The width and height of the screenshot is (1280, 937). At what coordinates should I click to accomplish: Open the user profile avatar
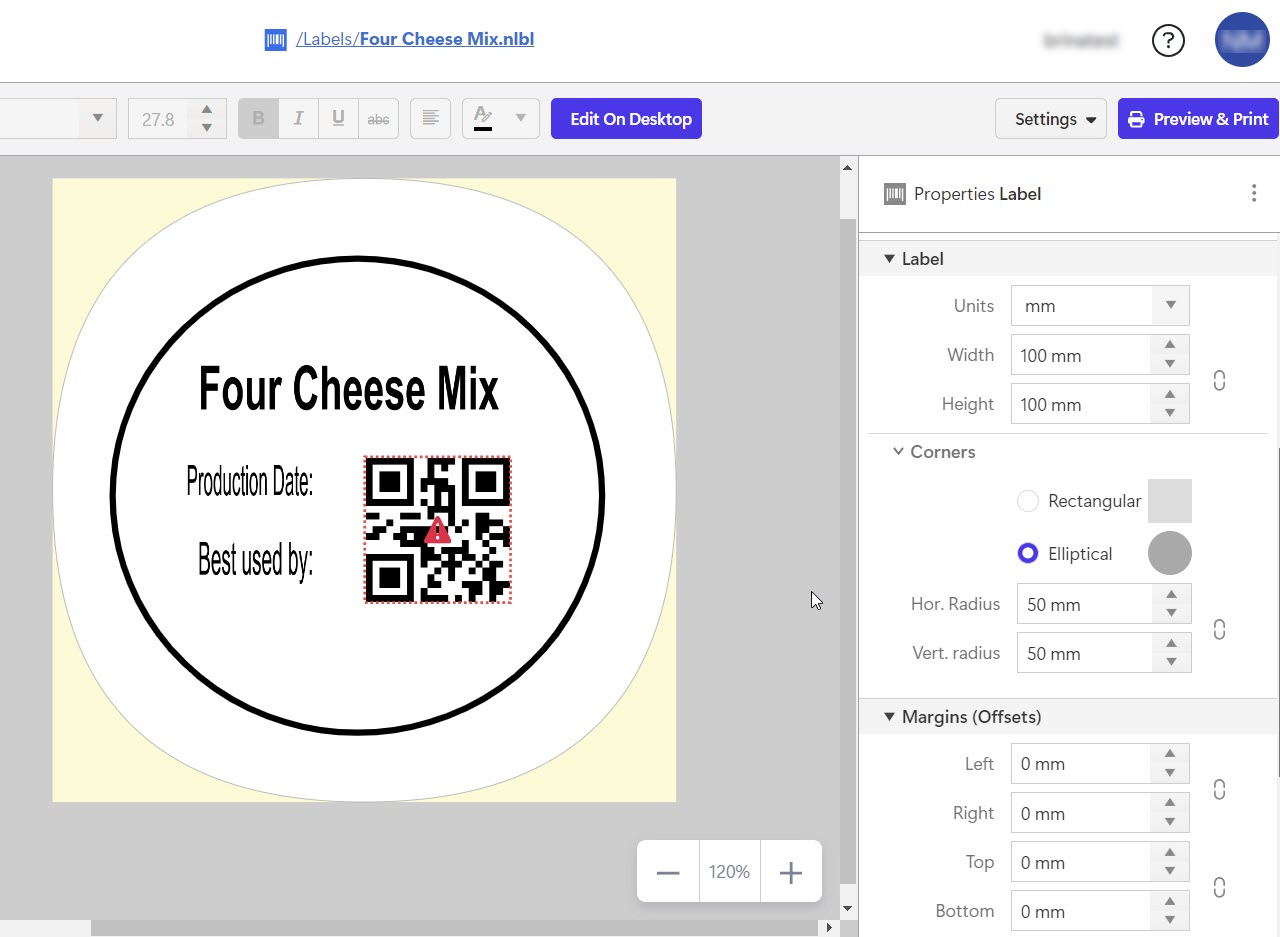point(1242,40)
